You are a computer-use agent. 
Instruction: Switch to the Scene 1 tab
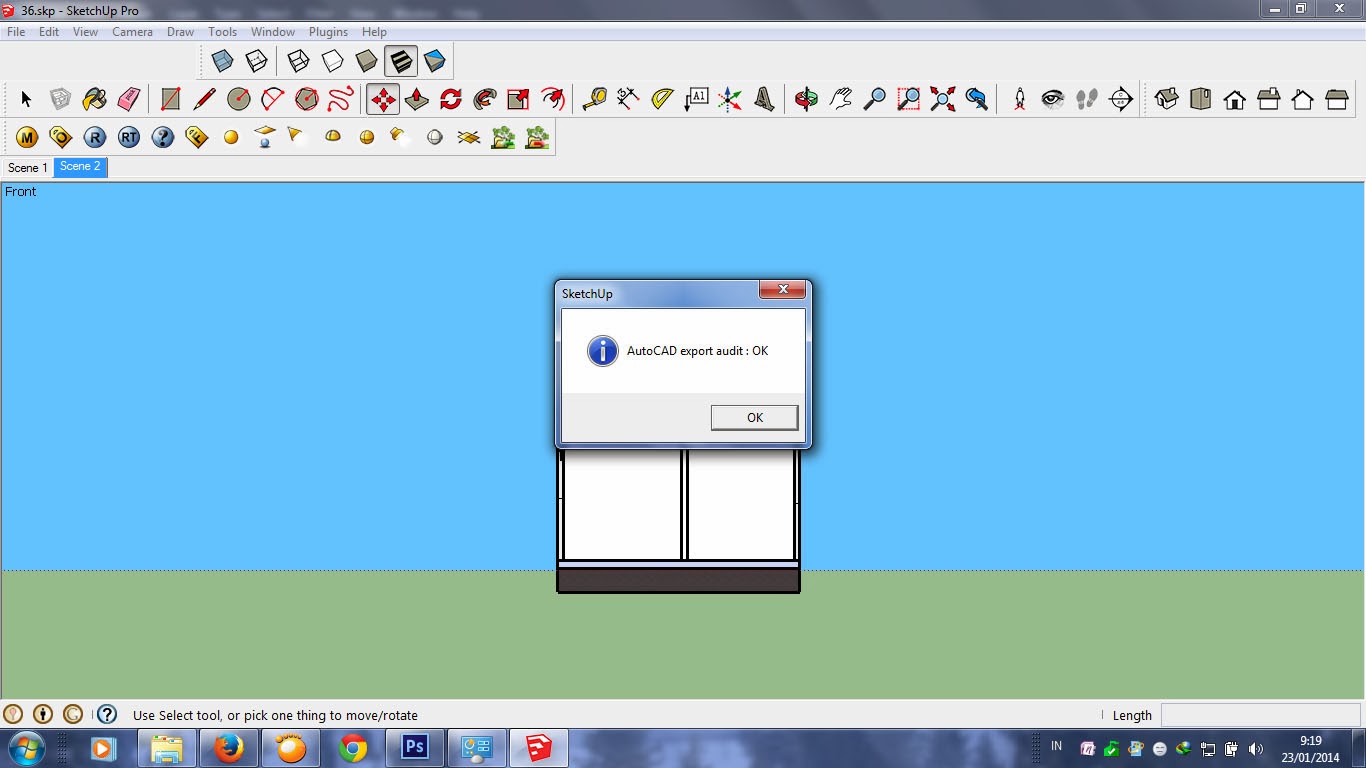click(28, 167)
